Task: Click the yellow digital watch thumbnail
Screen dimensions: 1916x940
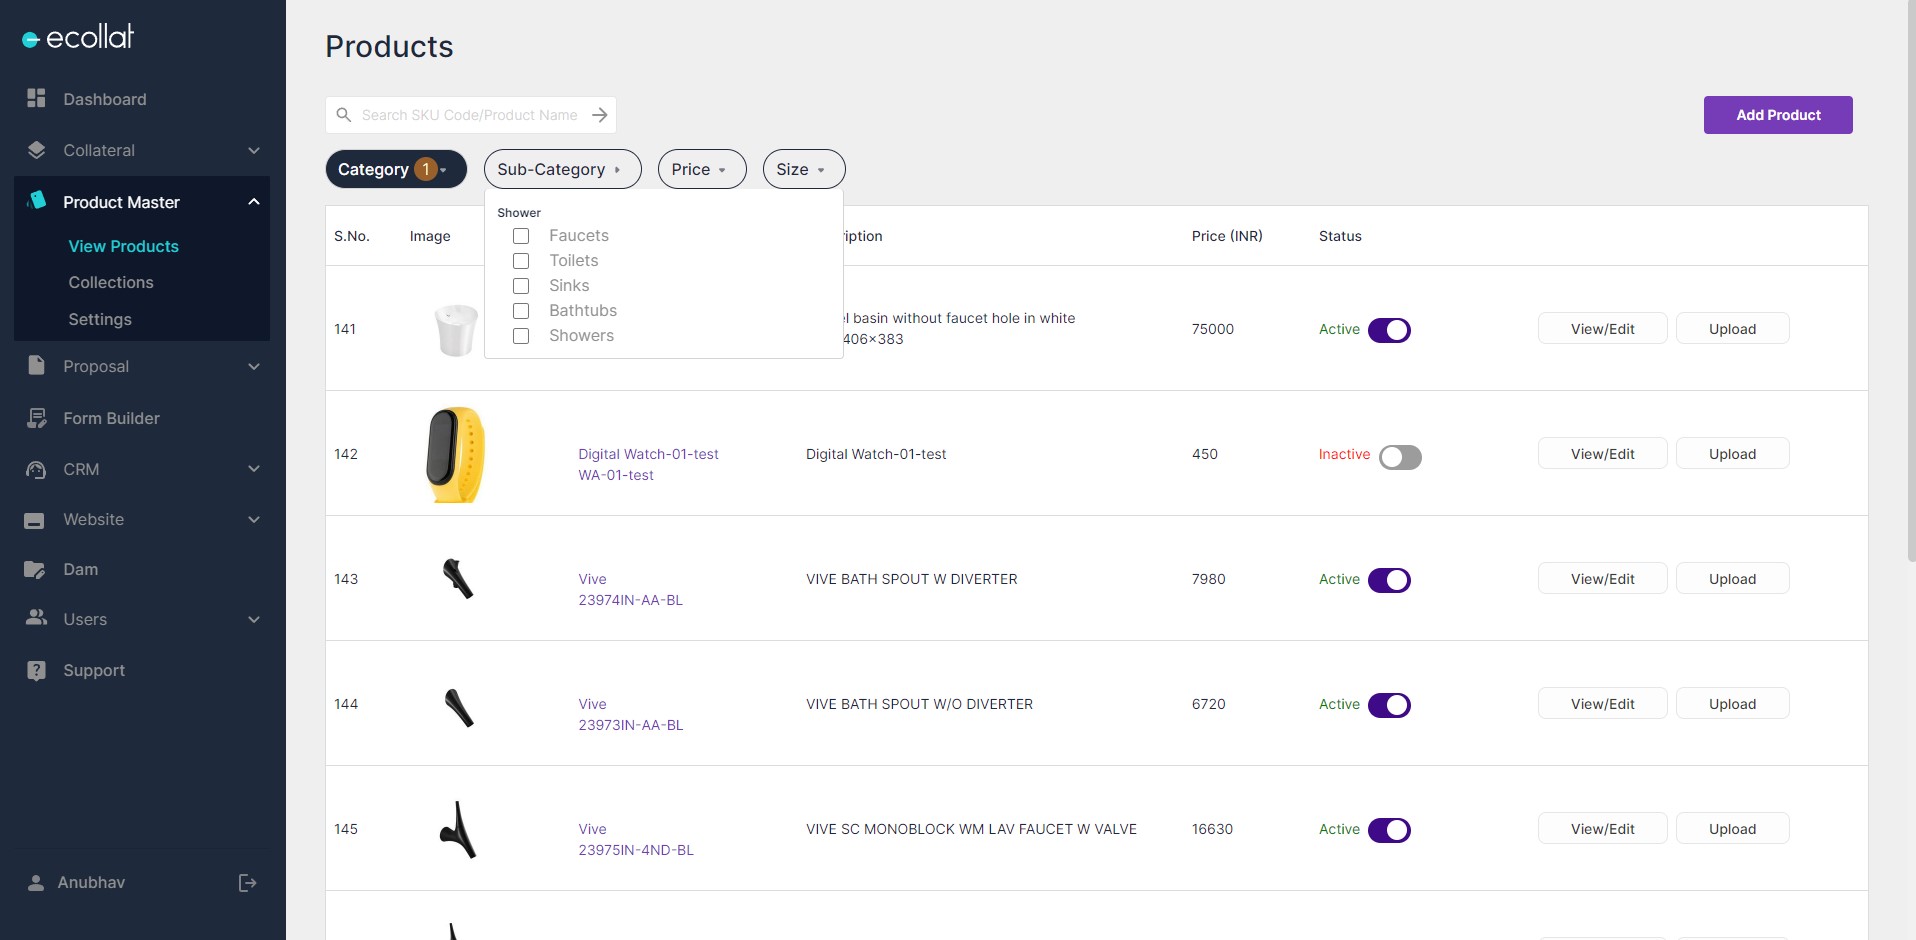Action: coord(456,453)
